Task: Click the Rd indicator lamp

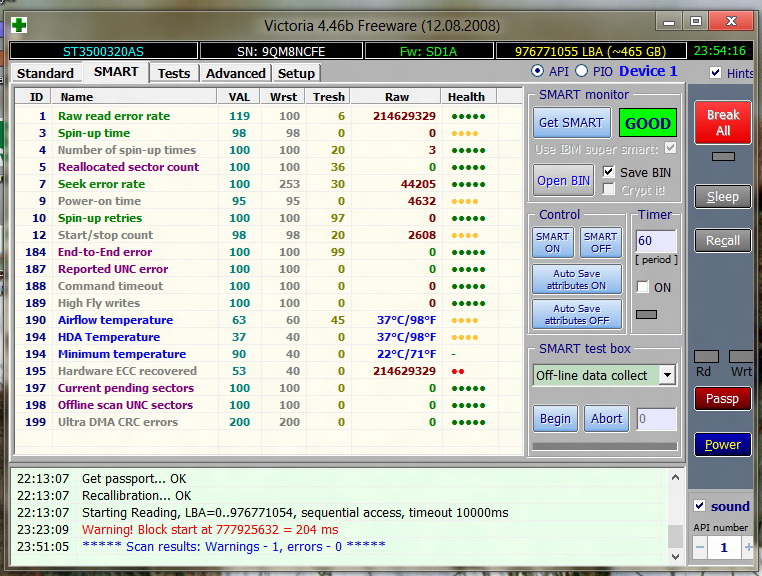Action: [x=706, y=357]
